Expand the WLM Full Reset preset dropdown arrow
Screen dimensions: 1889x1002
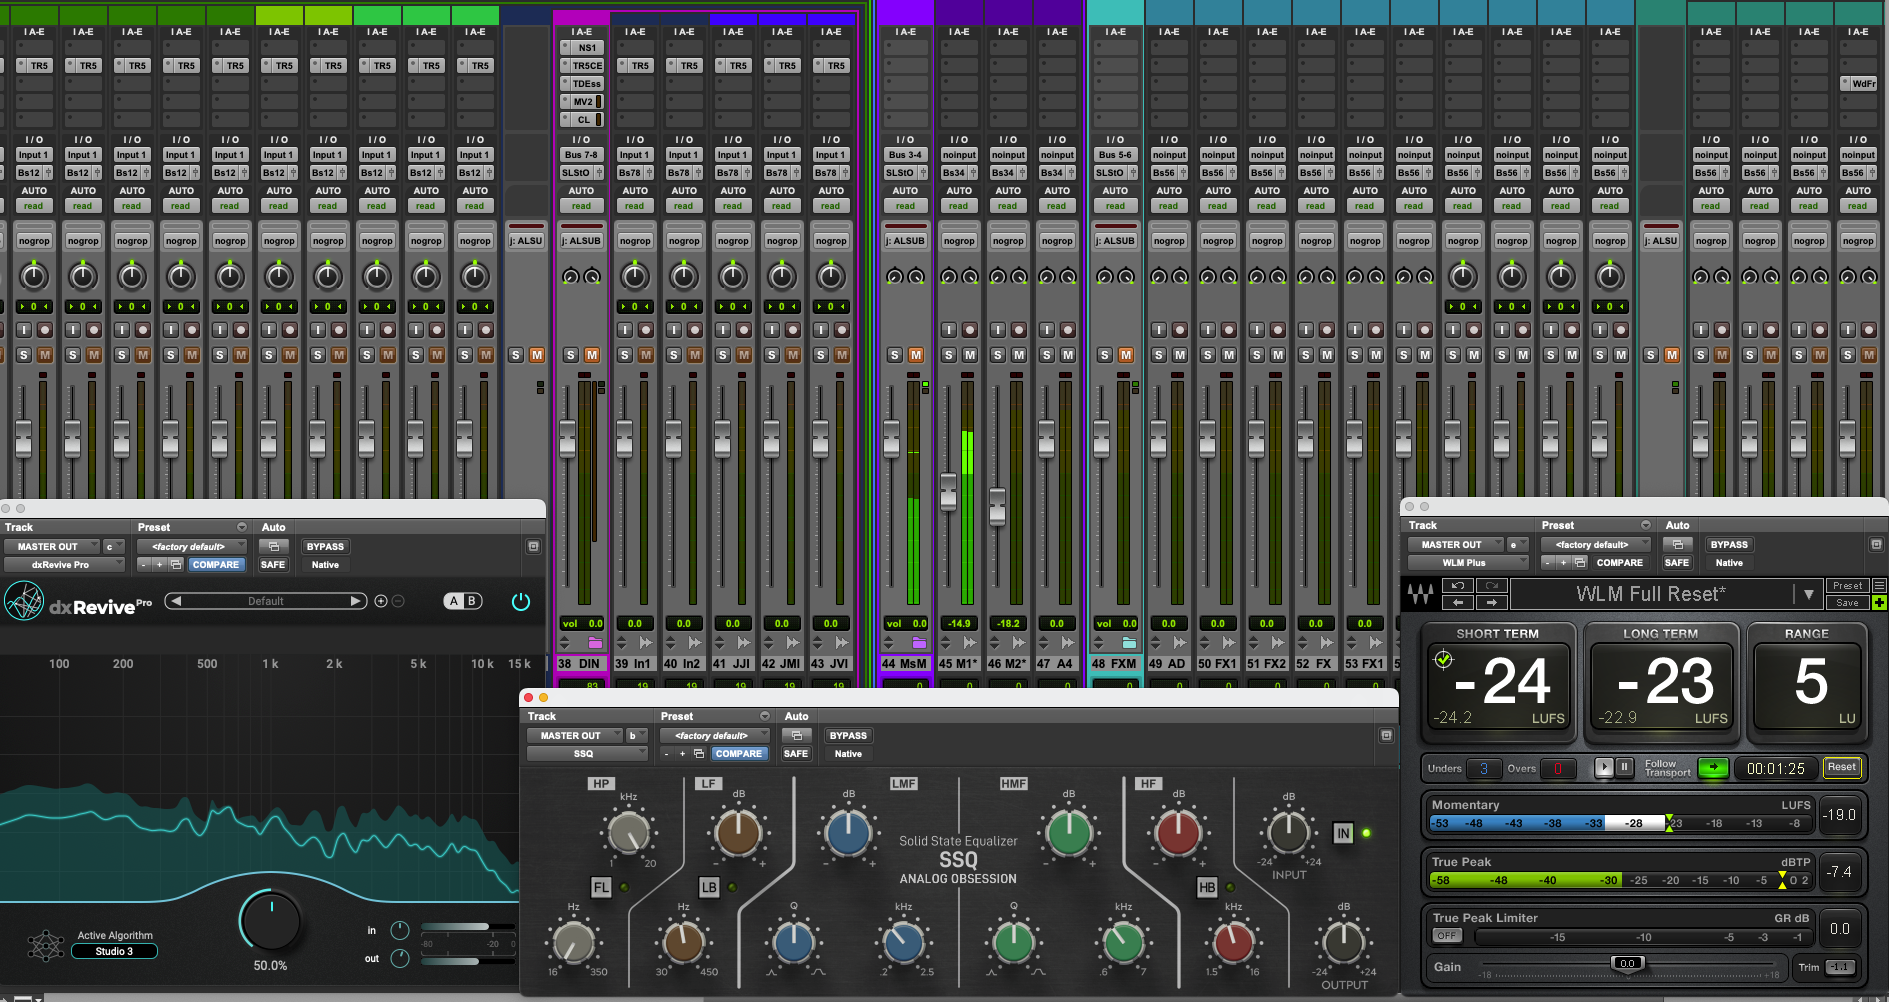click(x=1808, y=594)
